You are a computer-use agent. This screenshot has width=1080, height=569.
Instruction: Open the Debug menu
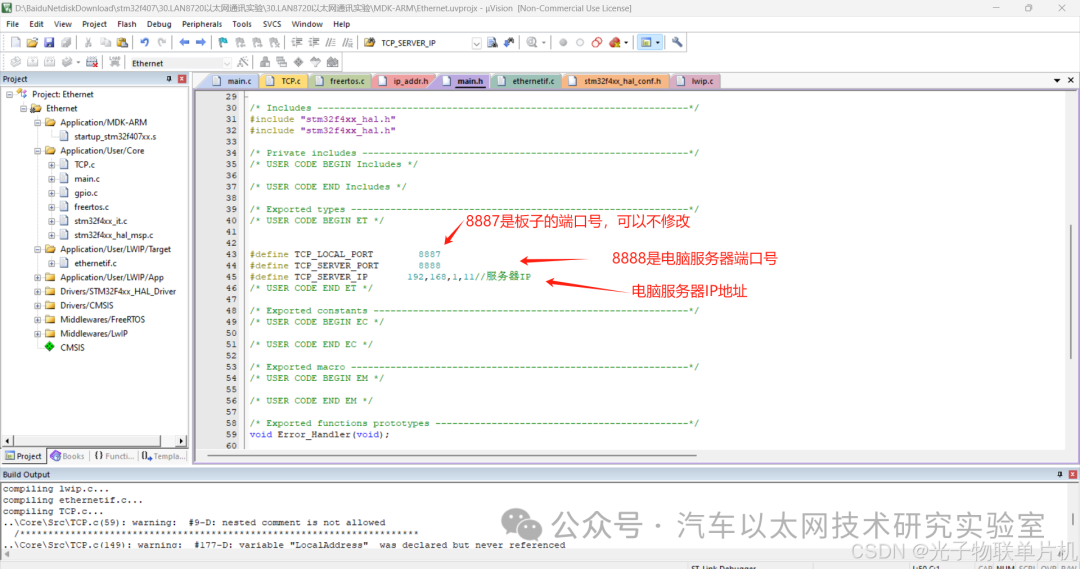point(159,24)
